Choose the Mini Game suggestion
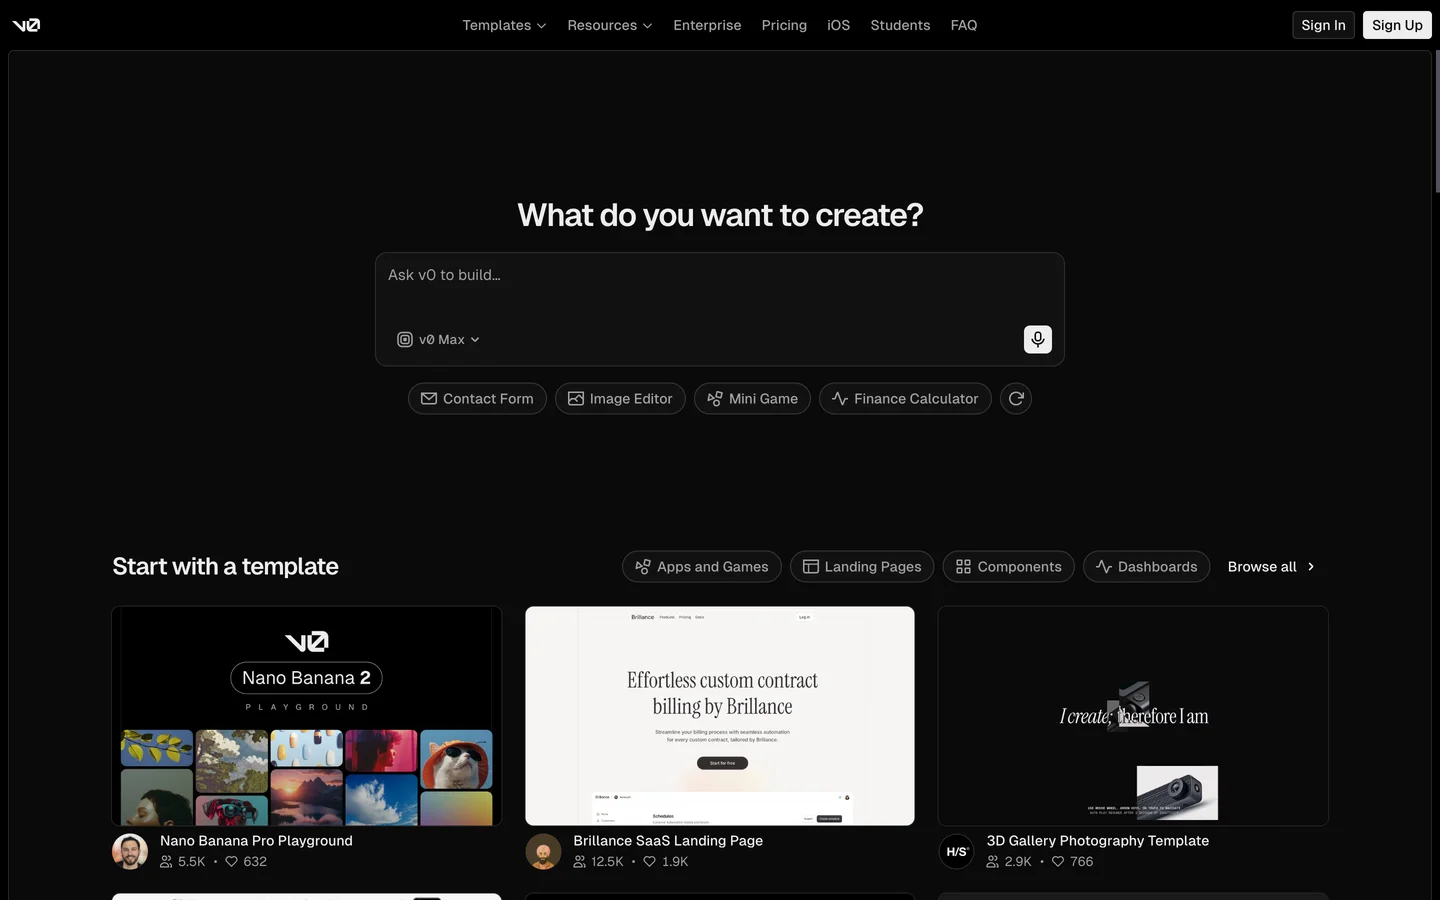 (752, 399)
